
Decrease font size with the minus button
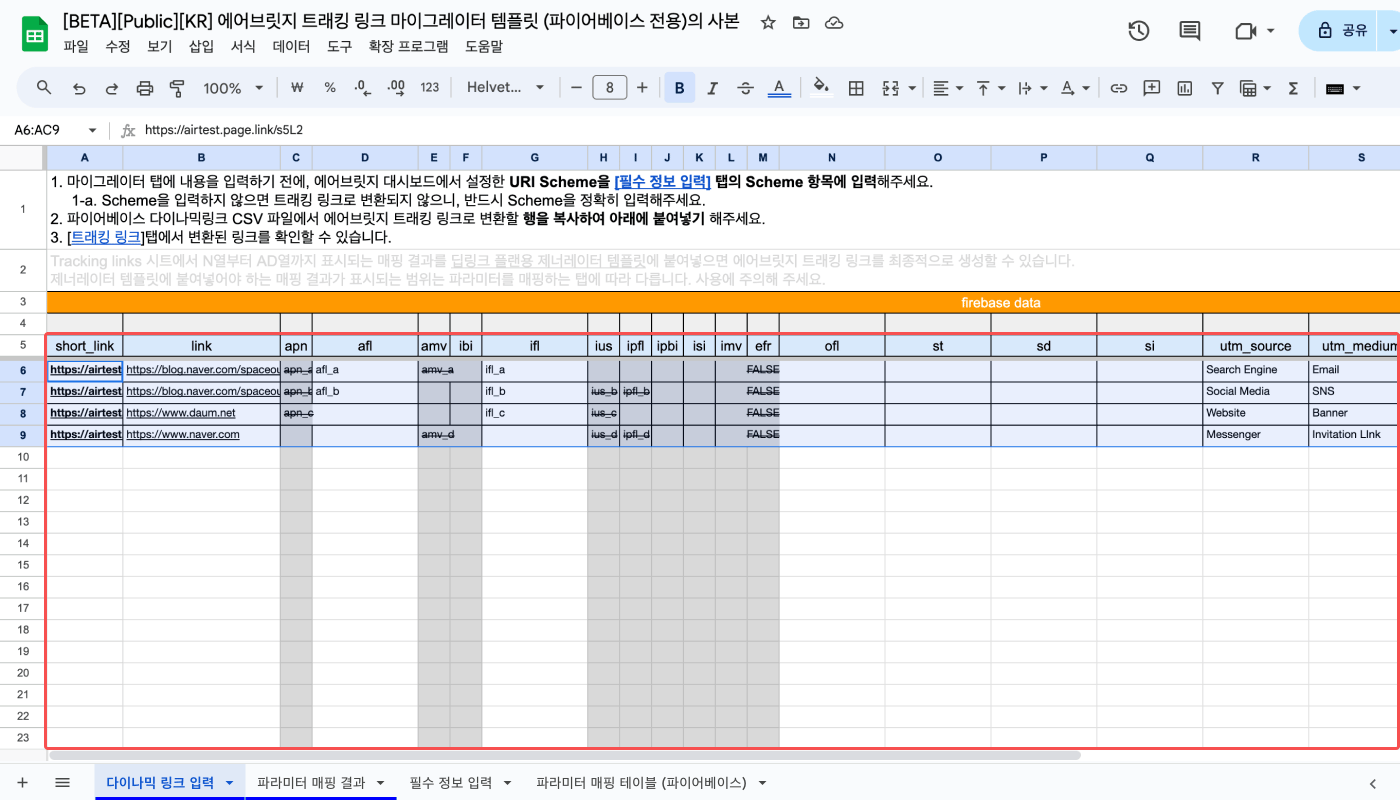point(576,88)
